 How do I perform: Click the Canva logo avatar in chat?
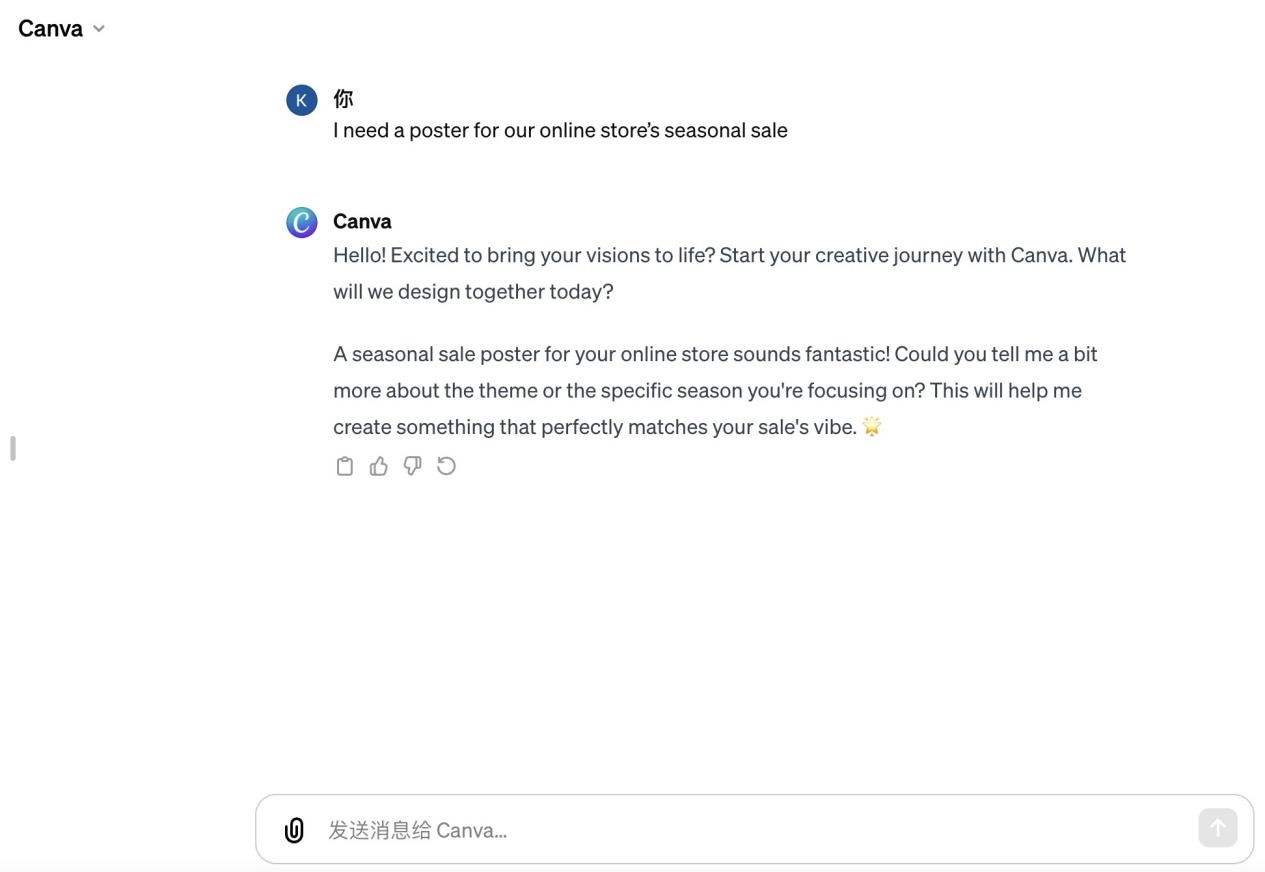pos(302,222)
